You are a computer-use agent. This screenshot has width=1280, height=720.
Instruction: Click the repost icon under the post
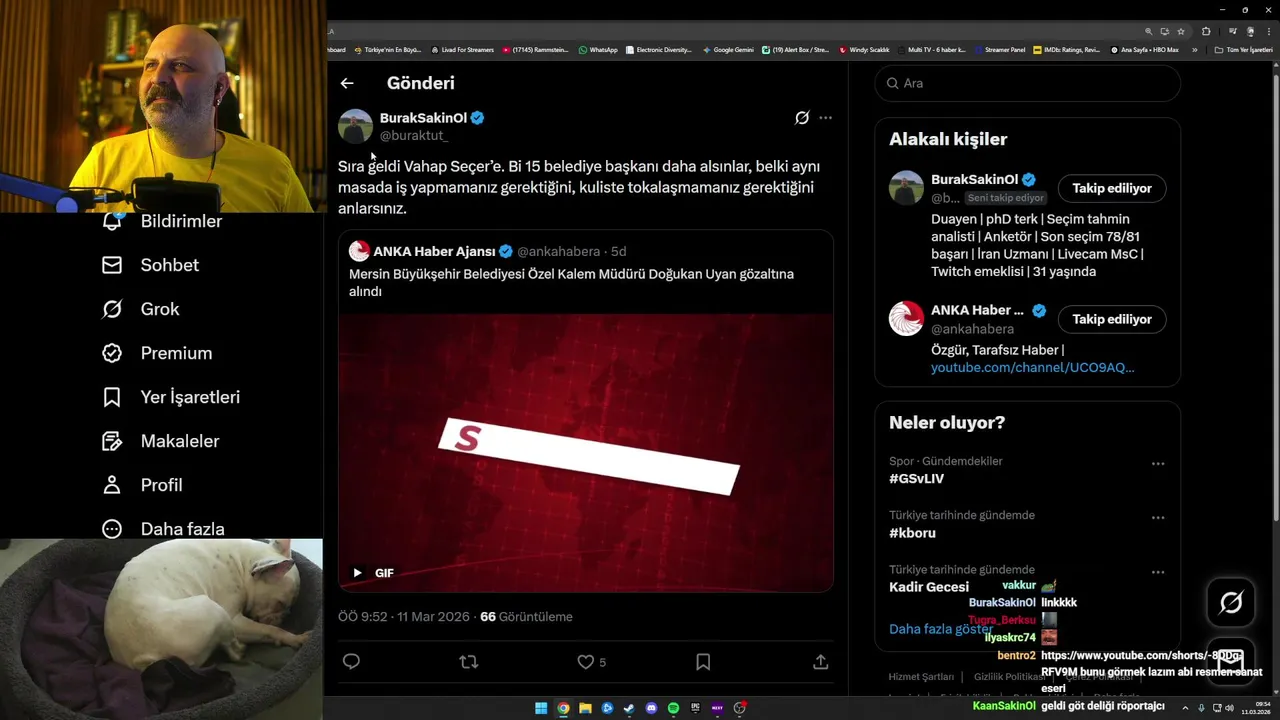coord(468,662)
